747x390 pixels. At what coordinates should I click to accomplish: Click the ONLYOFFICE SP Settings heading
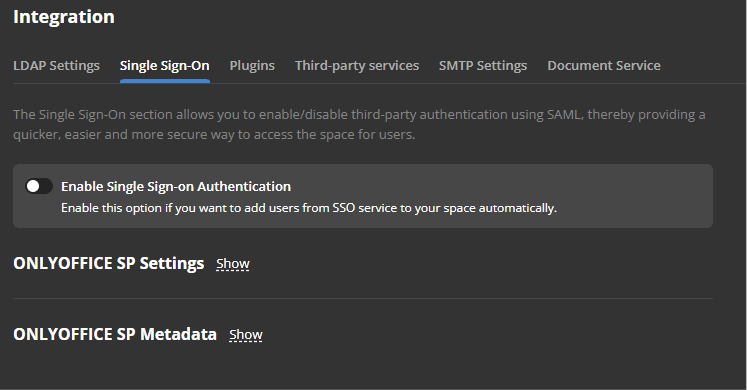[109, 263]
